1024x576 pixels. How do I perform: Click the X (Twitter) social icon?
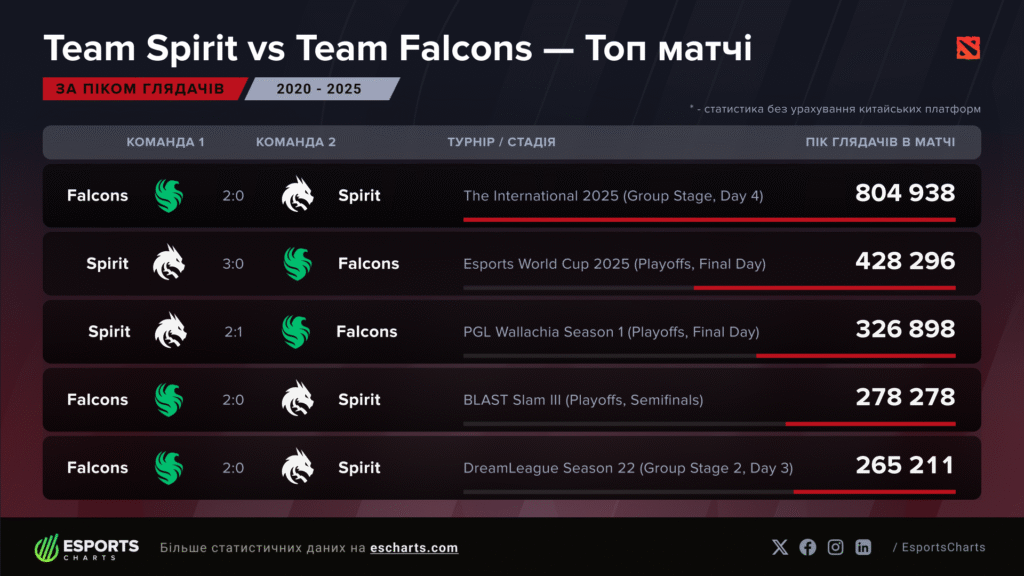[x=781, y=547]
